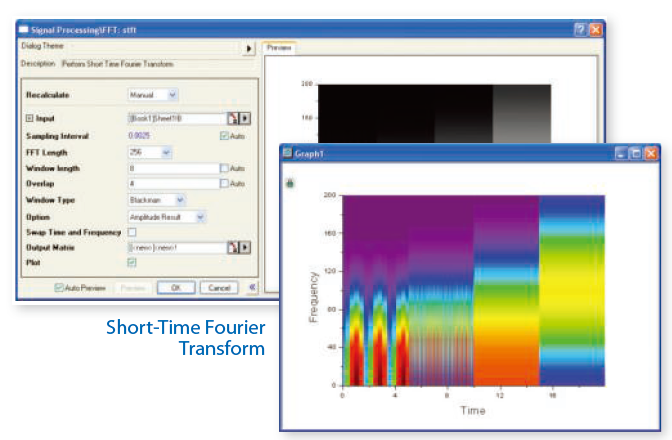
Task: Click the Cancel button
Action: click(x=218, y=287)
